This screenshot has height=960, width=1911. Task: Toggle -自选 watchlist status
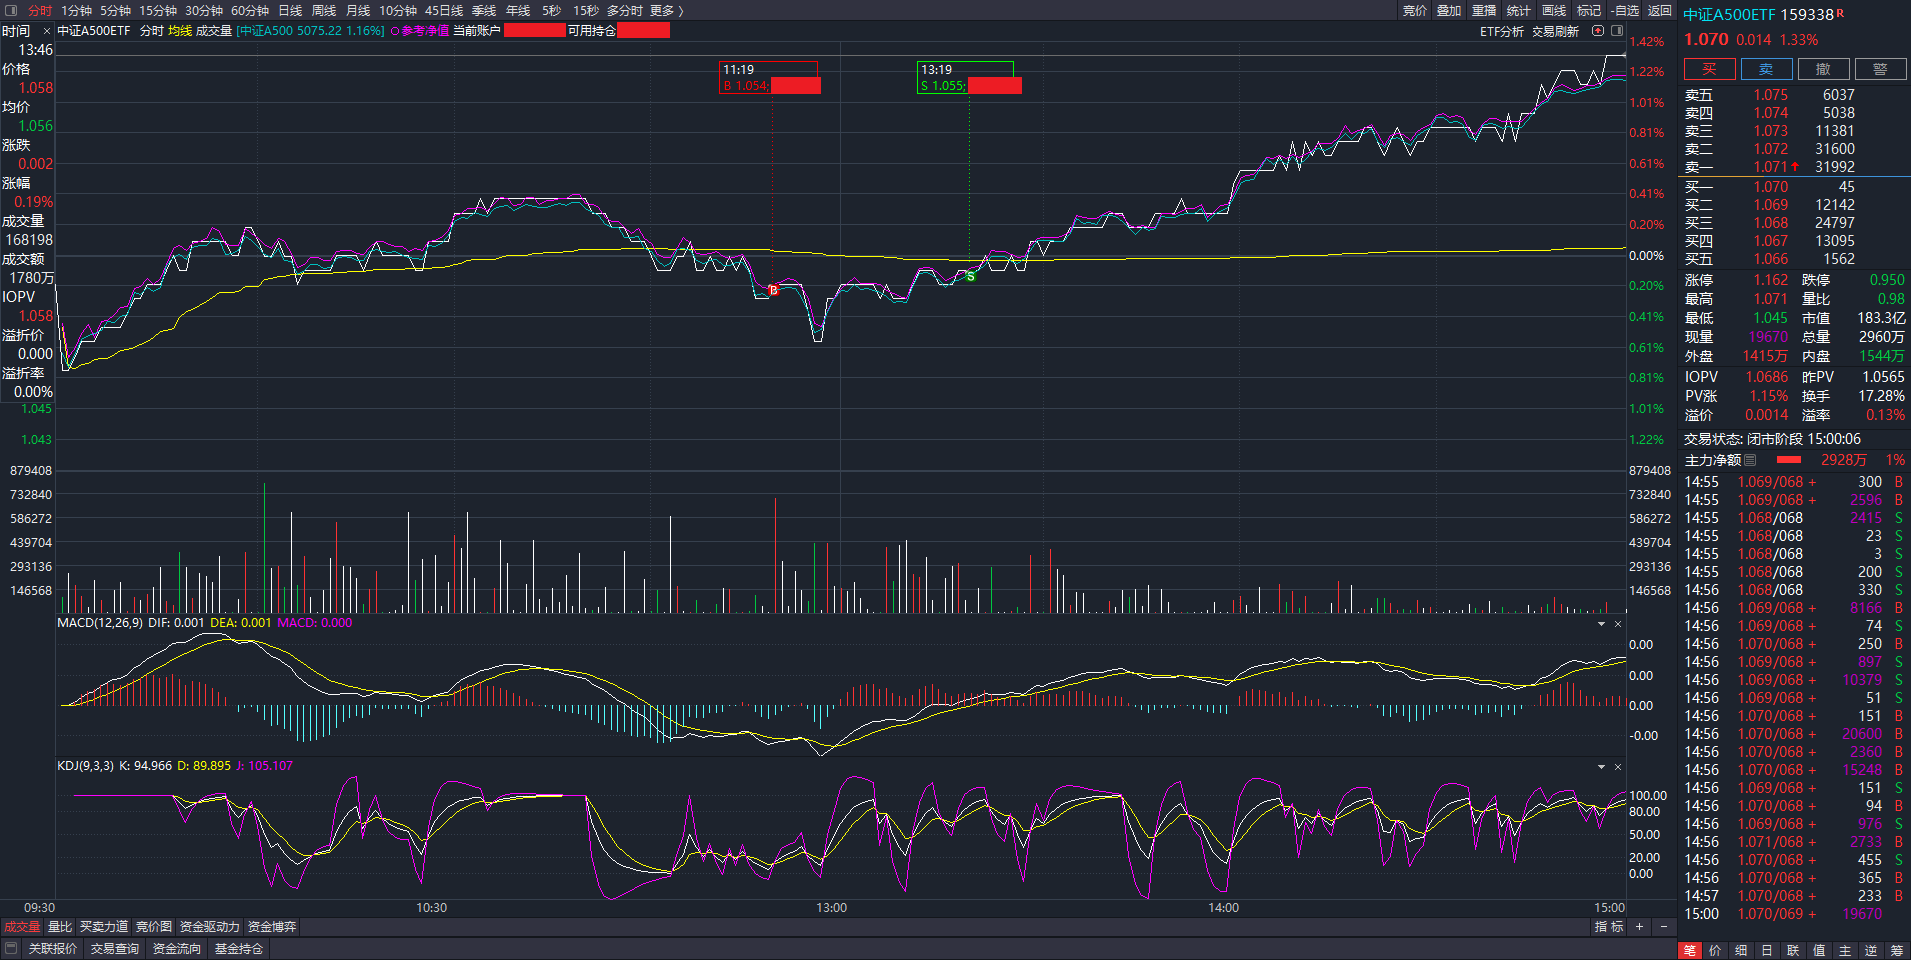[1626, 10]
